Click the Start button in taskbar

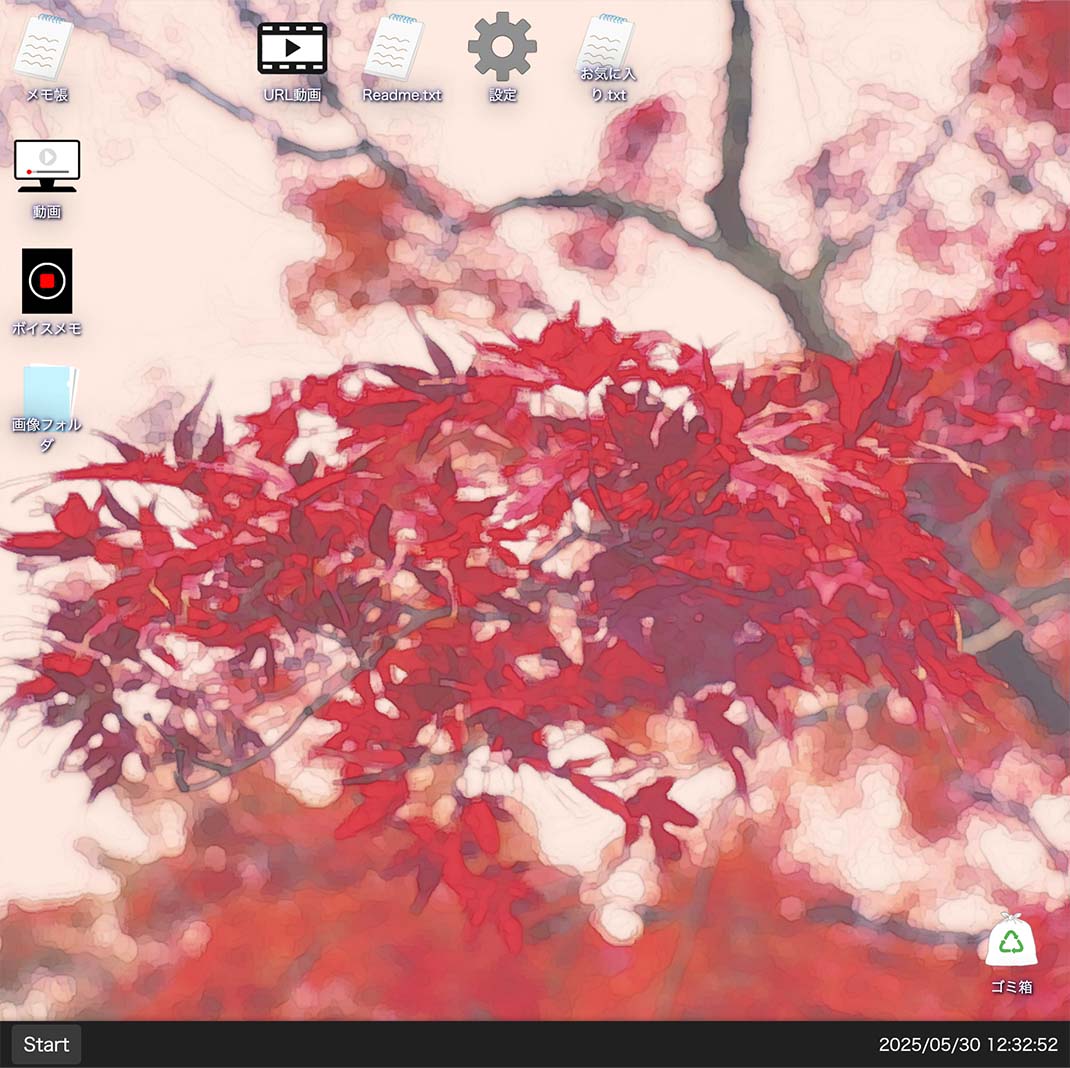[x=46, y=1044]
